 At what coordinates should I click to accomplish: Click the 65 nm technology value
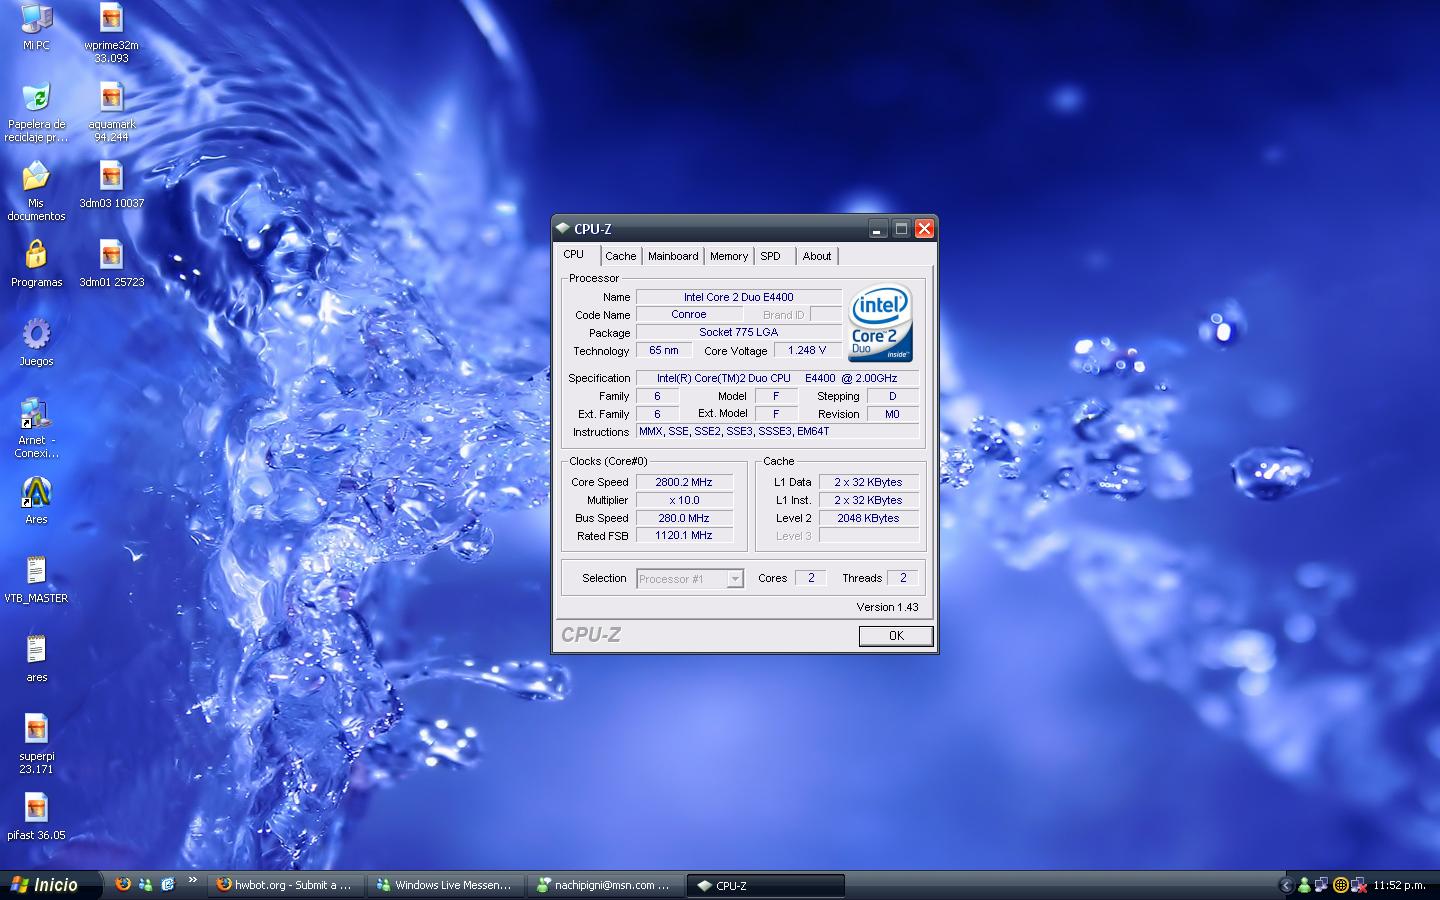664,350
